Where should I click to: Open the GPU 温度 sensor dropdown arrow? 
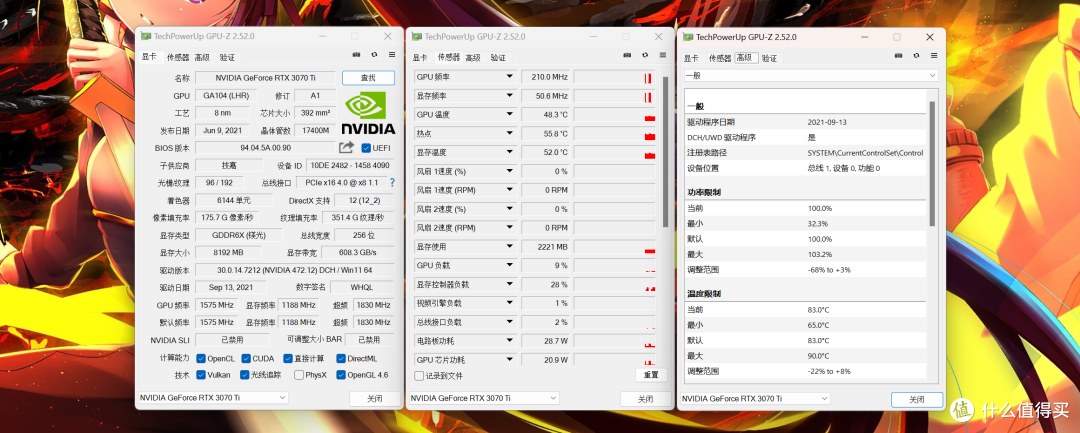click(510, 114)
